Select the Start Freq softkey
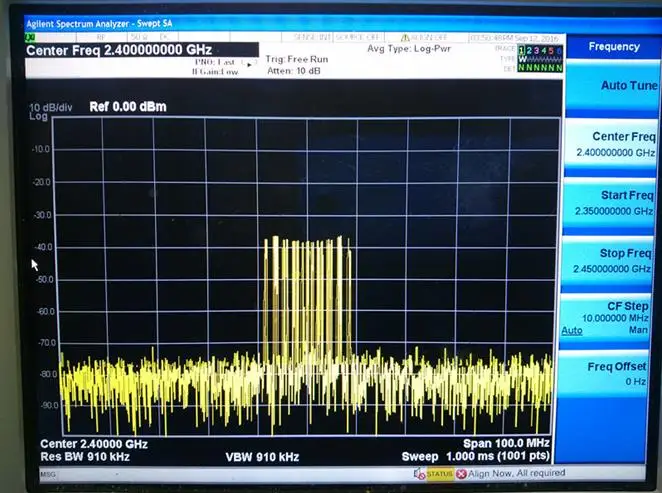This screenshot has height=493, width=662. (609, 203)
